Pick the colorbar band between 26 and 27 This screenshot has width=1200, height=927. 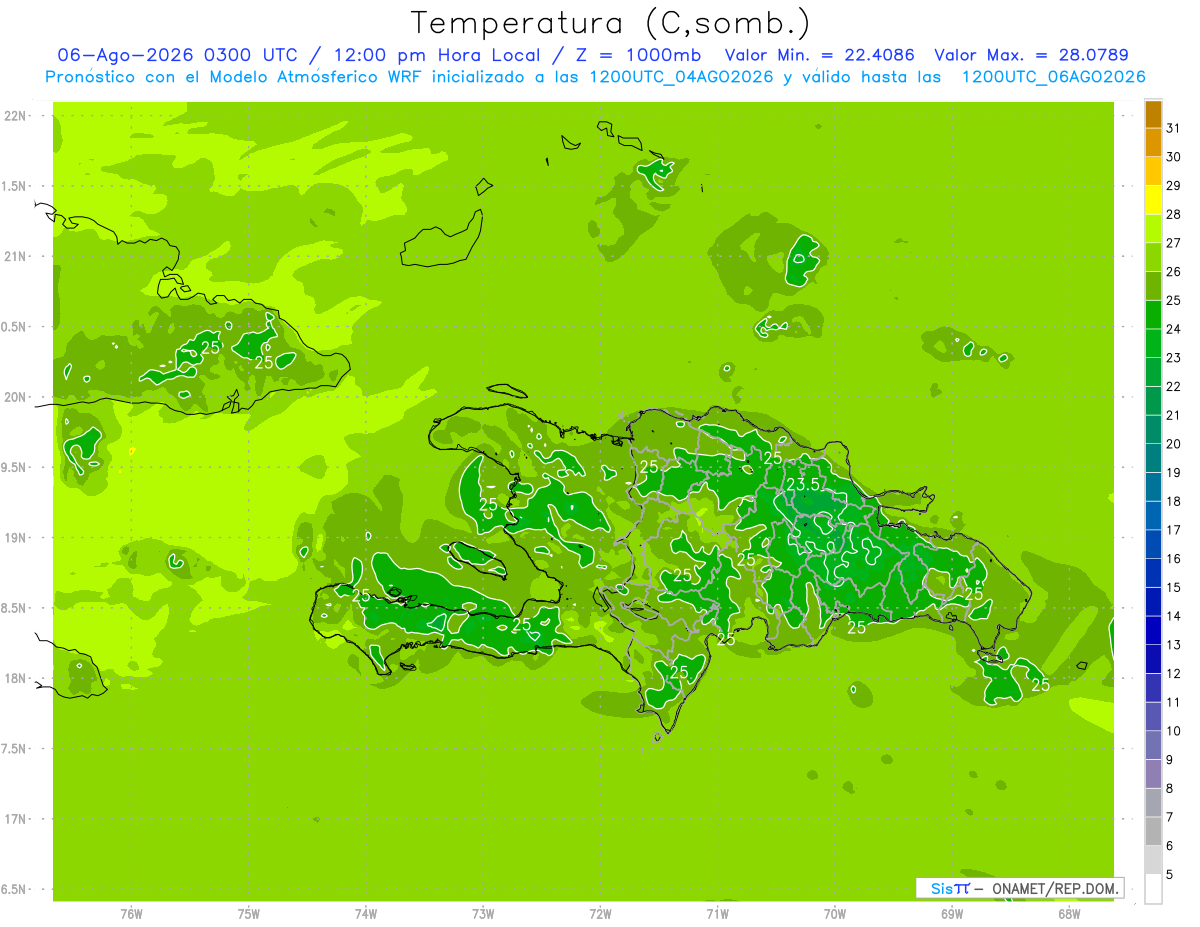(1153, 258)
